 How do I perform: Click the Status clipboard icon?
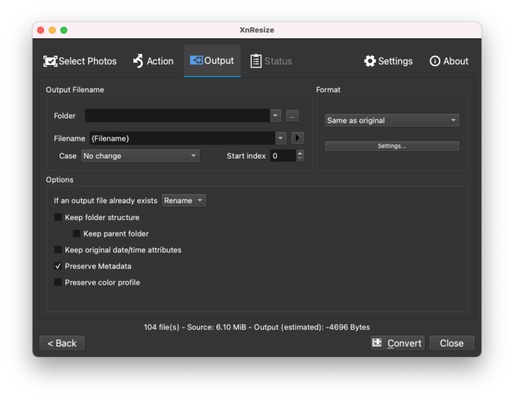256,61
